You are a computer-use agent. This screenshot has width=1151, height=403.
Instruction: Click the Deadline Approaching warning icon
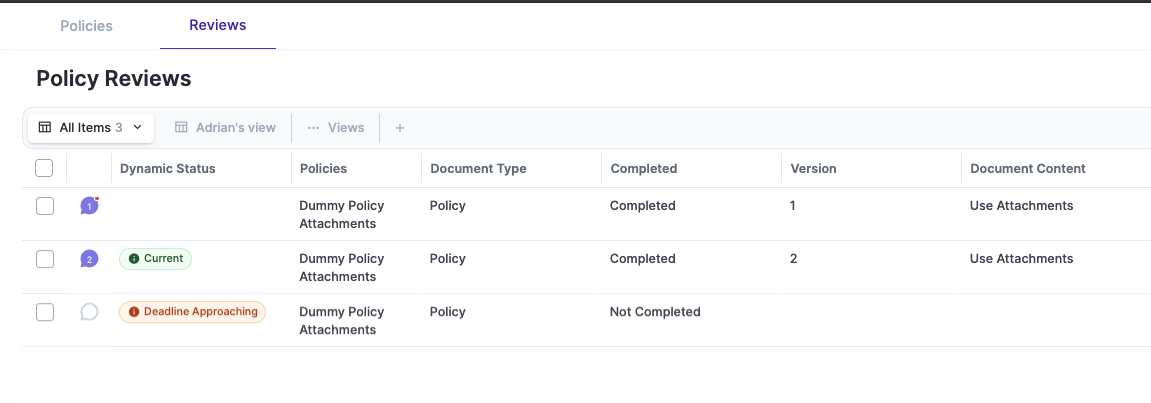(134, 312)
